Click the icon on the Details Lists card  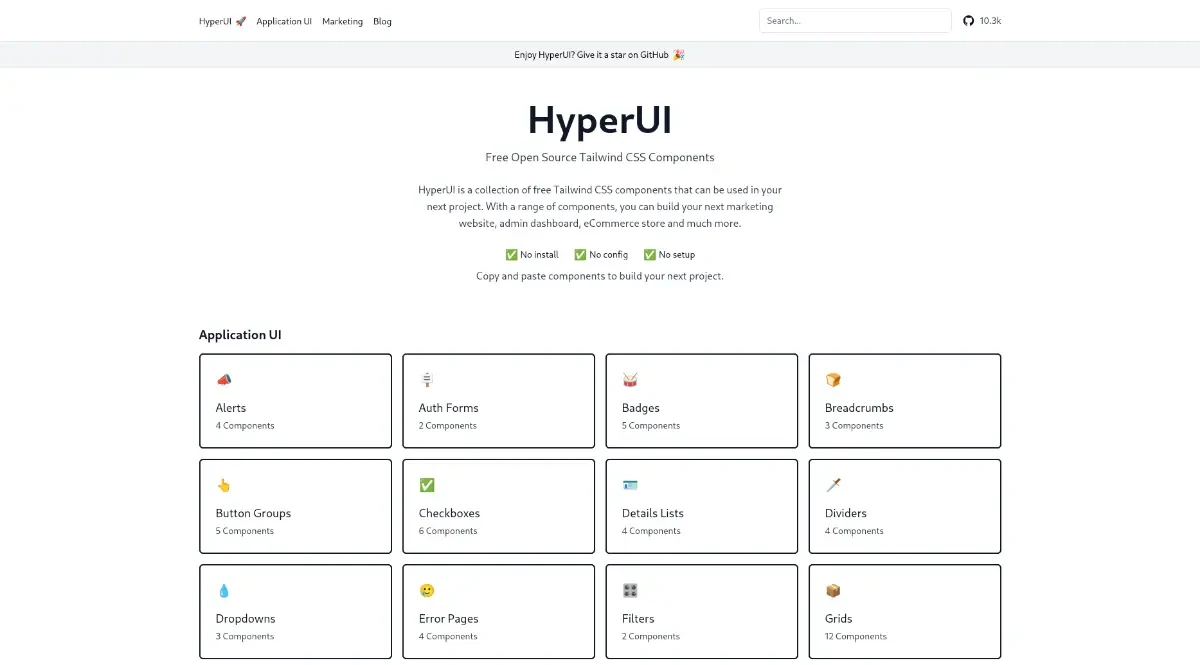[630, 485]
